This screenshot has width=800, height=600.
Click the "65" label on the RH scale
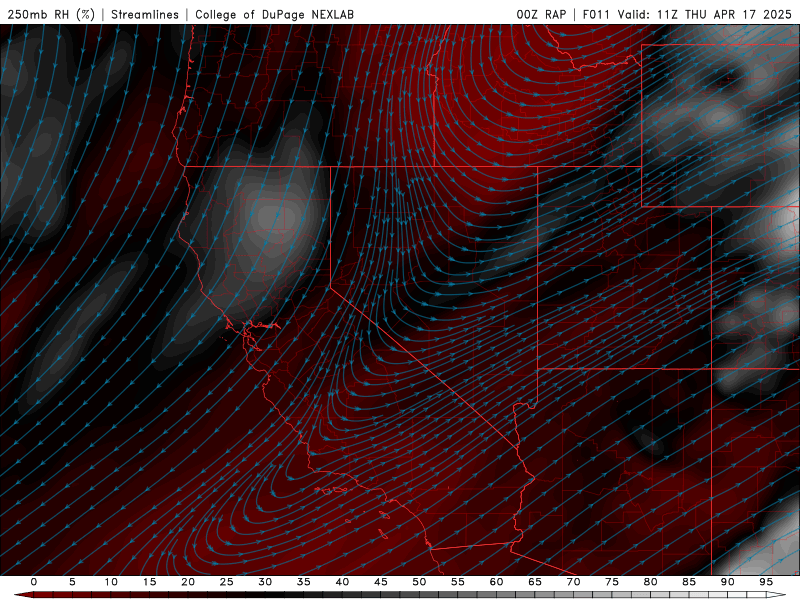pos(535,582)
